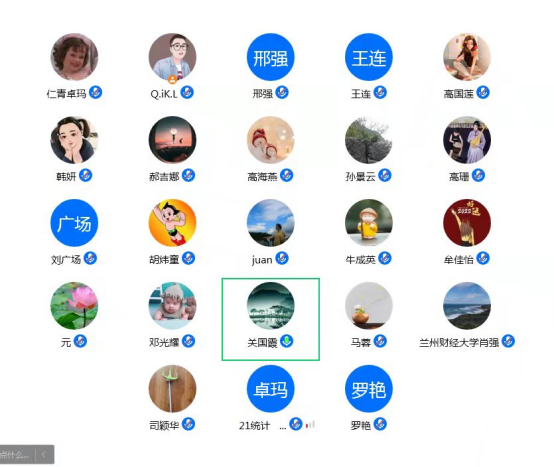Collapse the chat box with the arrow
554x467 pixels.
point(44,454)
